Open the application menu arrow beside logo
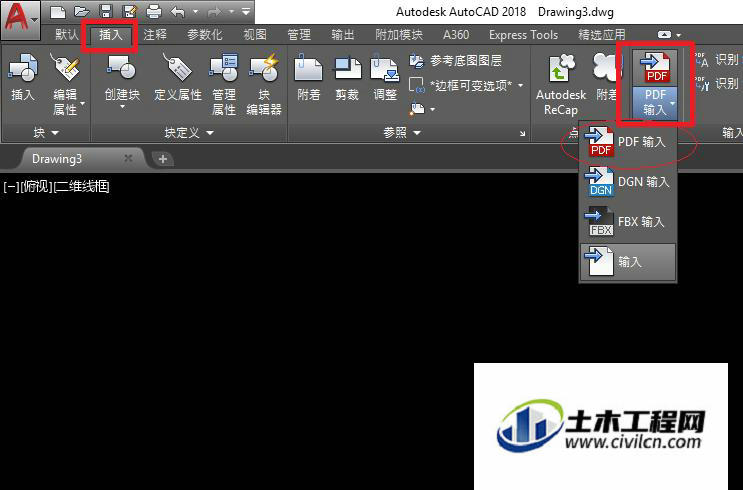The width and height of the screenshot is (743, 490). [x=34, y=20]
